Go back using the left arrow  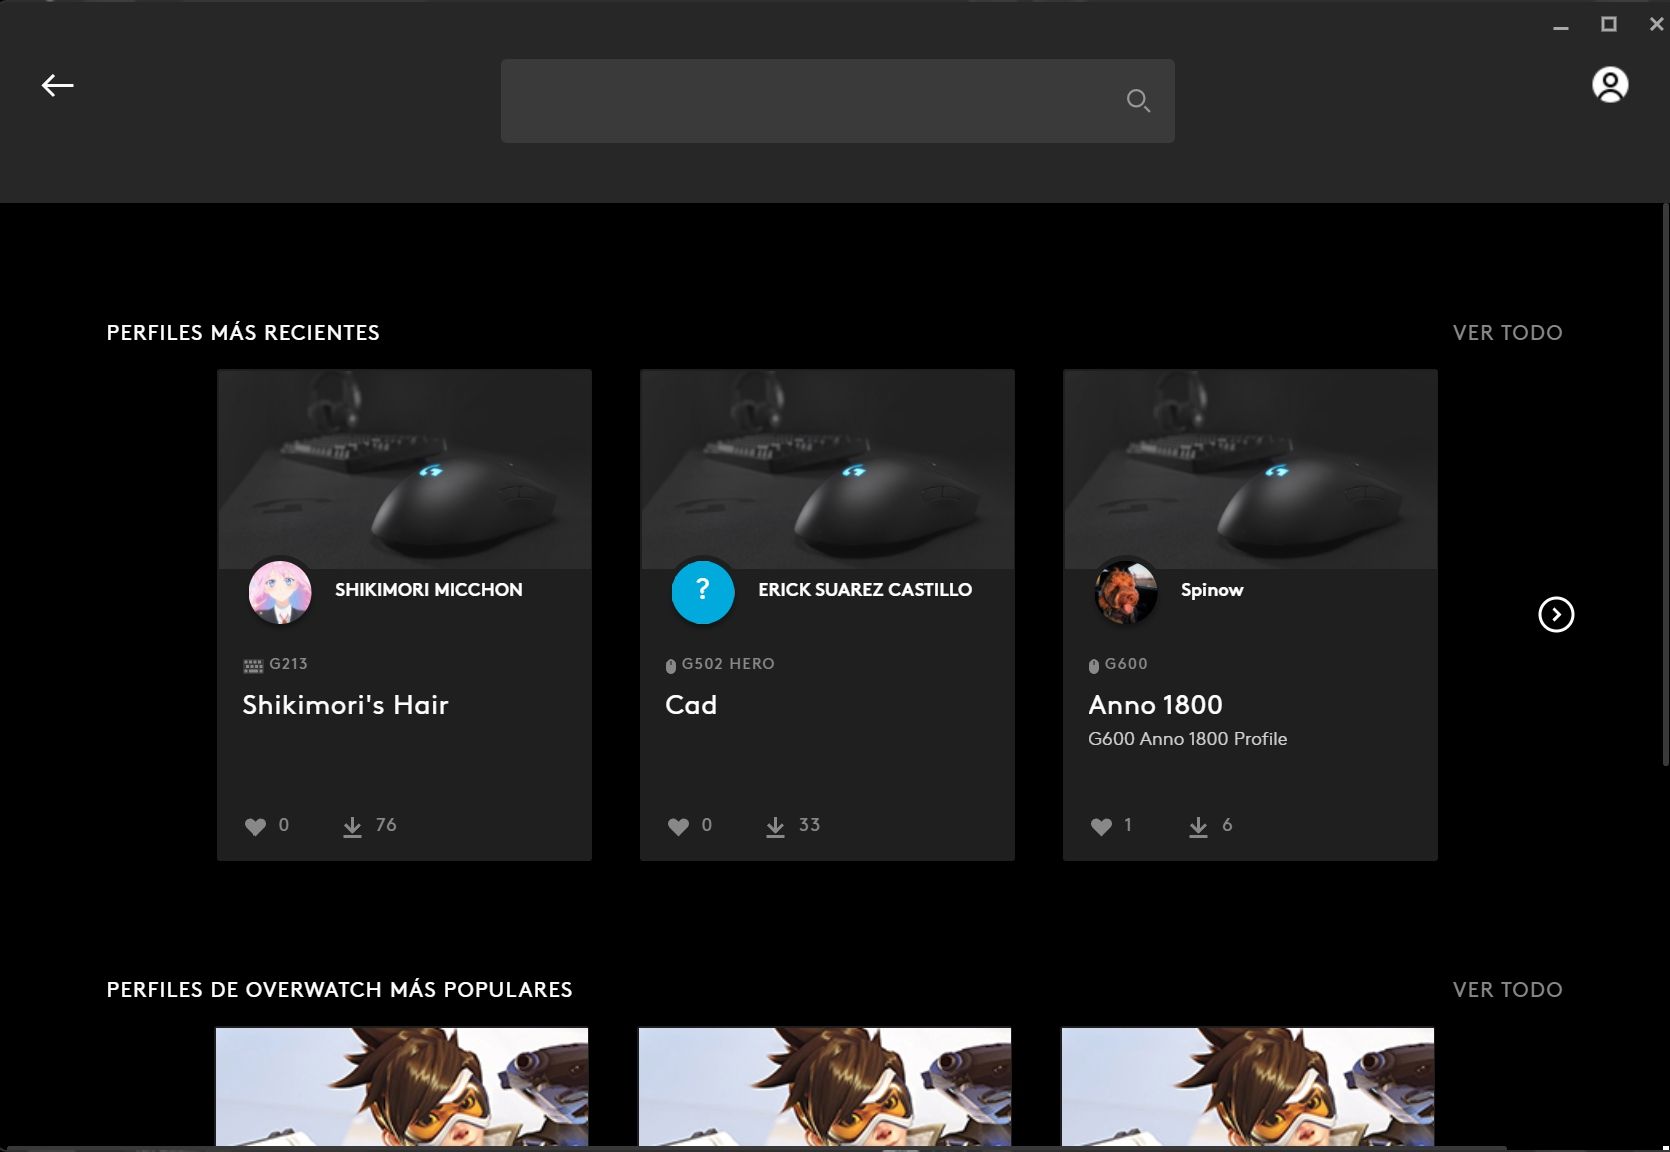57,86
